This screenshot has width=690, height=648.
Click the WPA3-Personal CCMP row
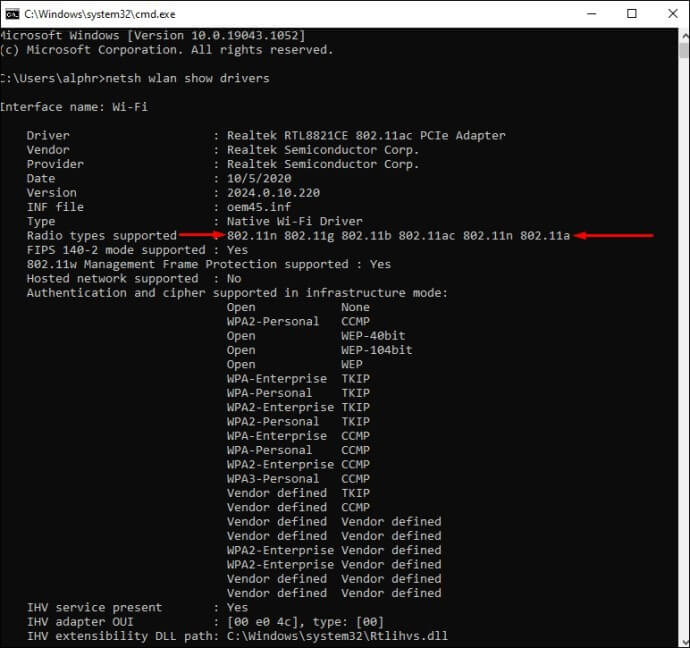[298, 479]
